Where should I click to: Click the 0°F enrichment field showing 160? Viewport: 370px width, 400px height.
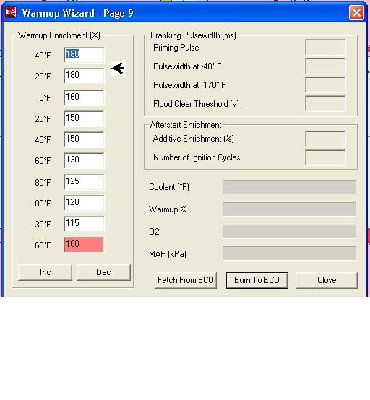[84, 98]
